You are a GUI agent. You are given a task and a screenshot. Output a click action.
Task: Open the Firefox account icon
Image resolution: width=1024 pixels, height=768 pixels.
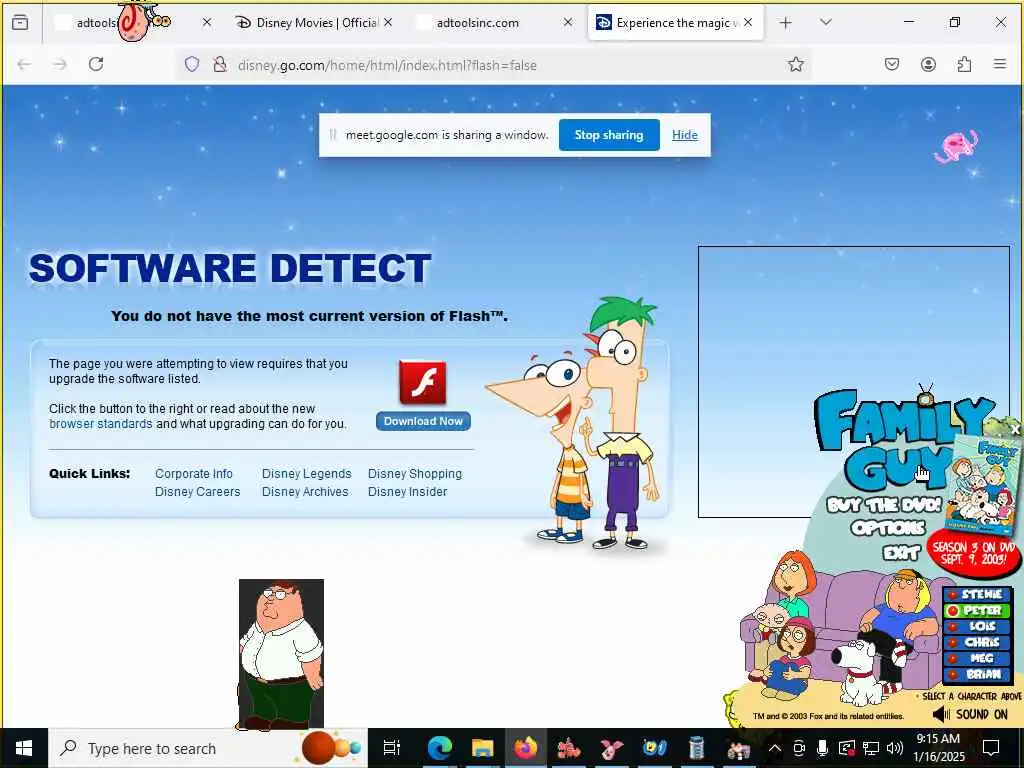928,64
